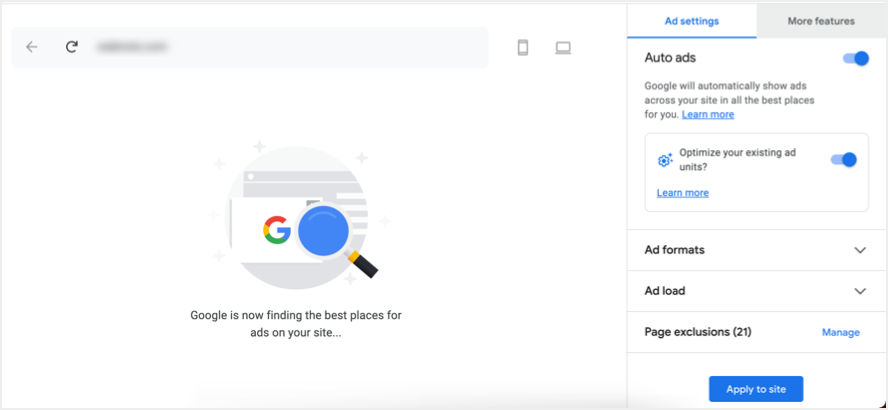The height and width of the screenshot is (410, 888).
Task: Expand the Ad load section
Action: [756, 291]
